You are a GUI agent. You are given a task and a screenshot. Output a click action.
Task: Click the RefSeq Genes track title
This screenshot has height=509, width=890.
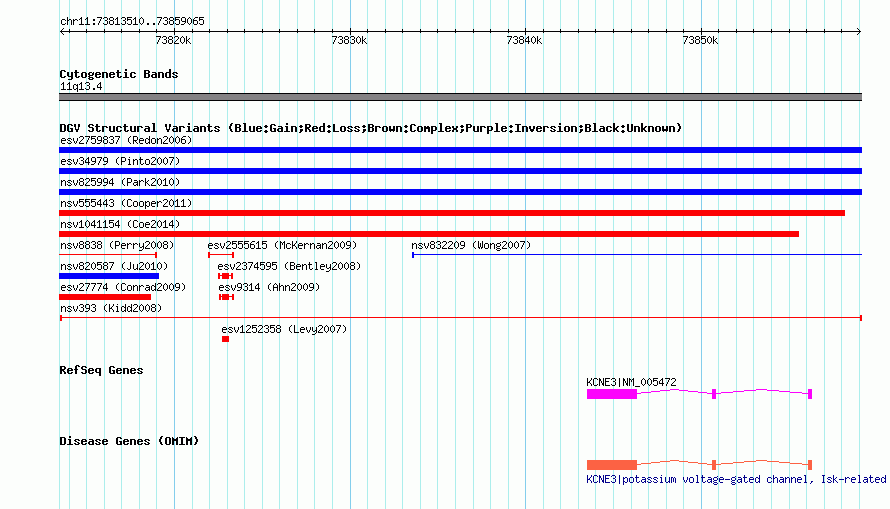(x=101, y=370)
